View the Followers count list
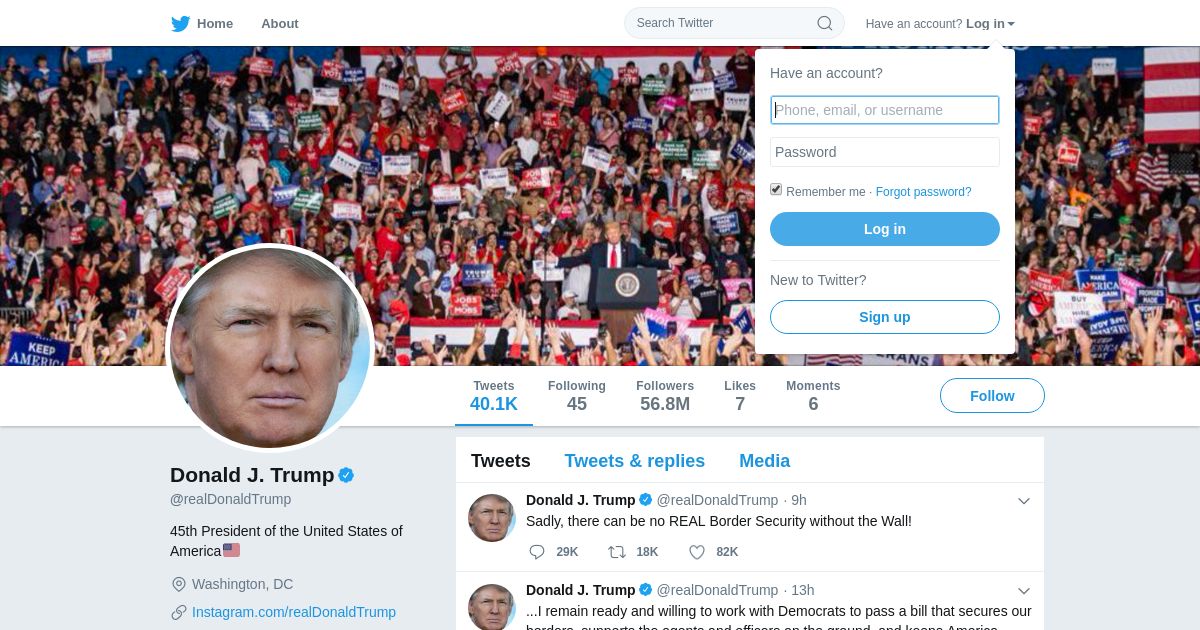Screen dimensions: 1200x630 [665, 396]
